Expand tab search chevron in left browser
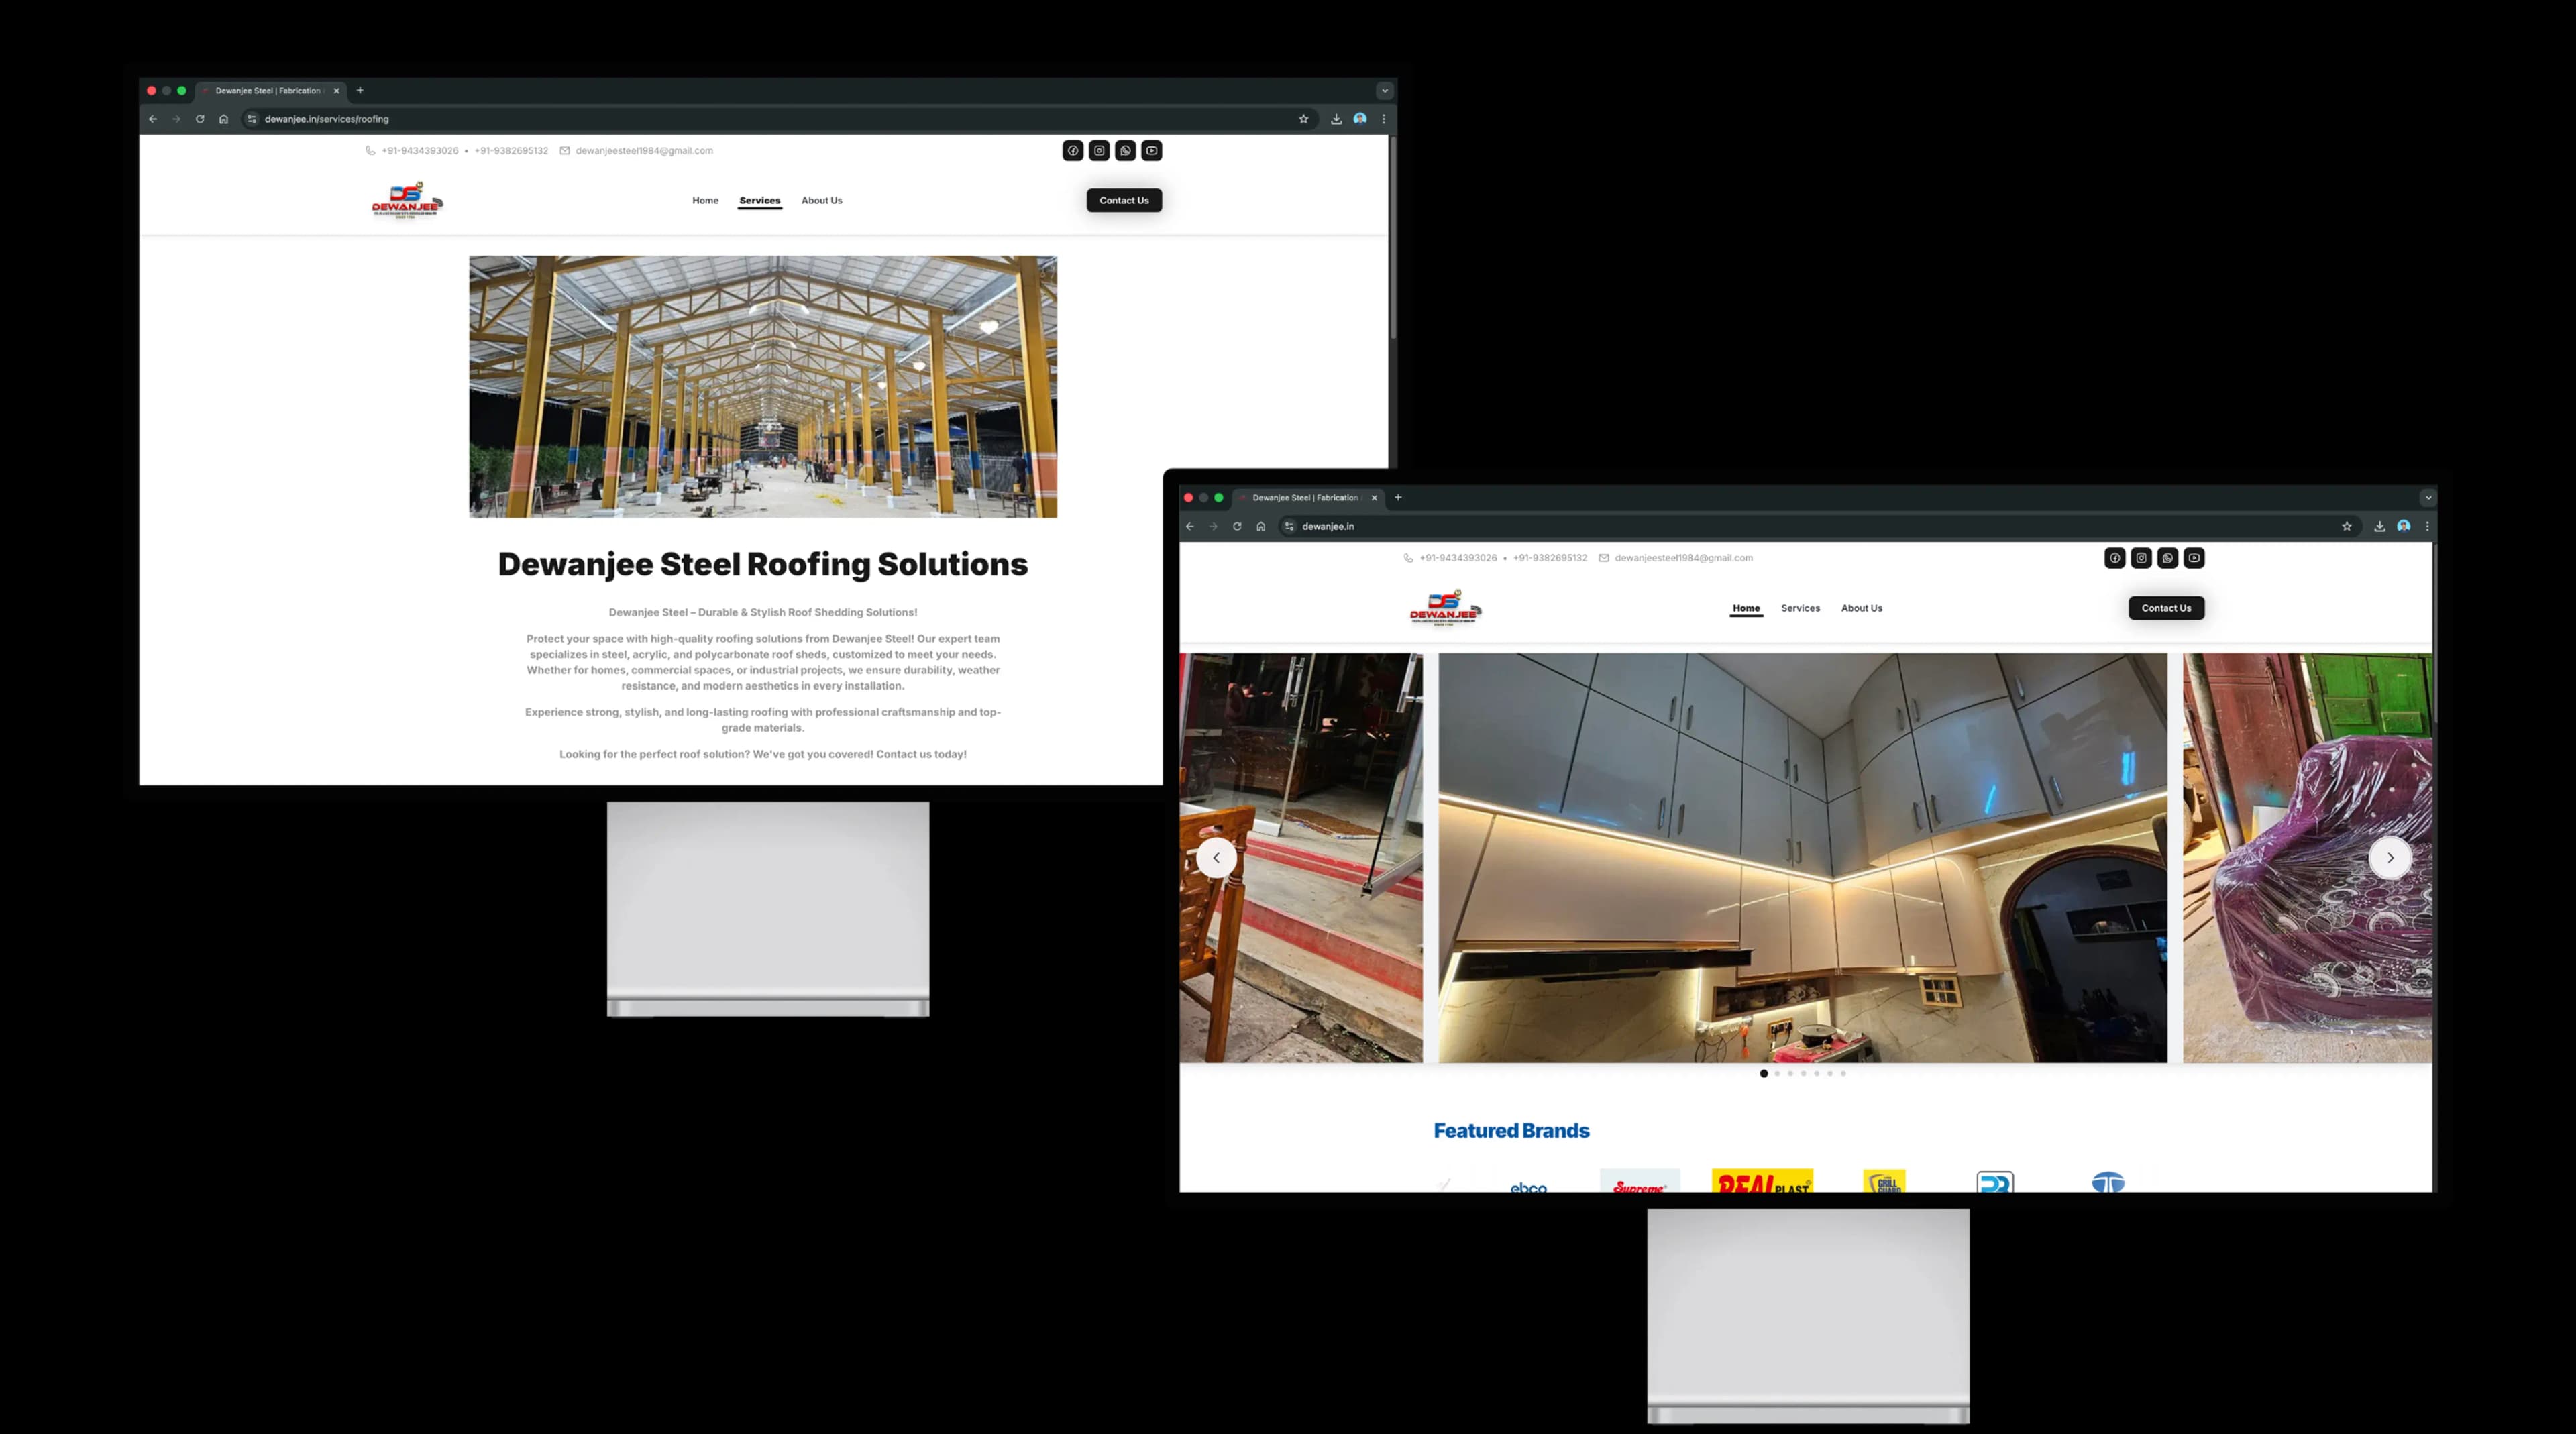This screenshot has width=2576, height=1434. 1385,91
